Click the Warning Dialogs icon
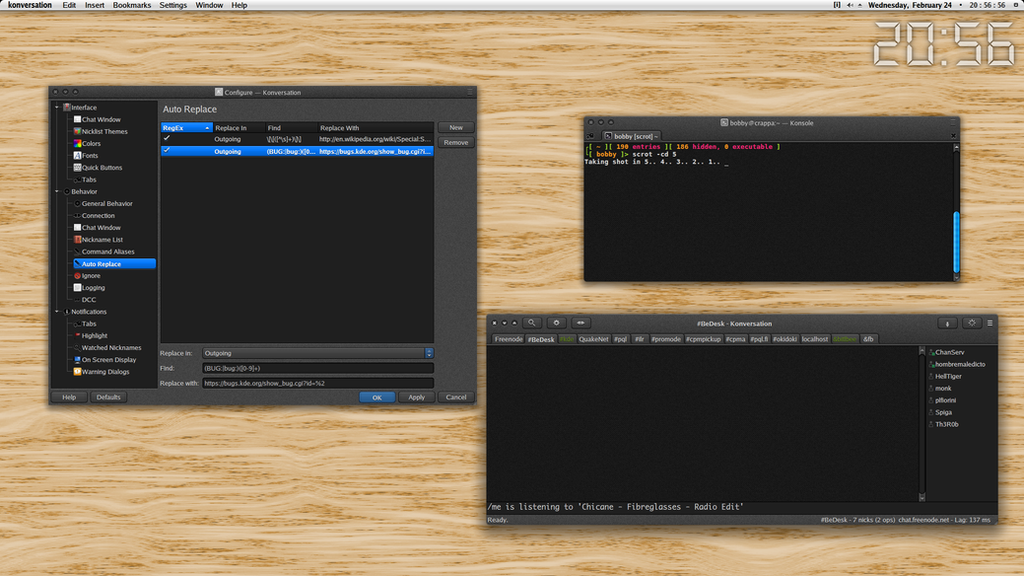Image resolution: width=1024 pixels, height=576 pixels. point(77,372)
